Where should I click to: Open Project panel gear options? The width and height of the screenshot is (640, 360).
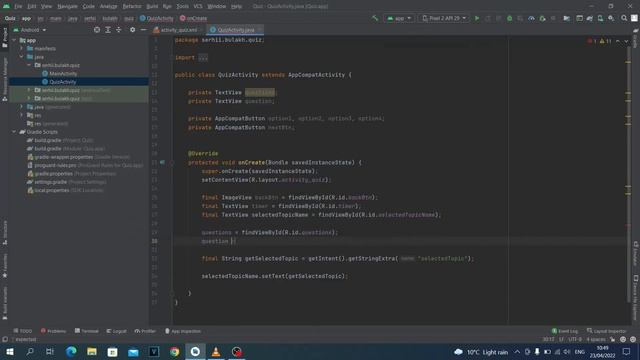(x=133, y=30)
